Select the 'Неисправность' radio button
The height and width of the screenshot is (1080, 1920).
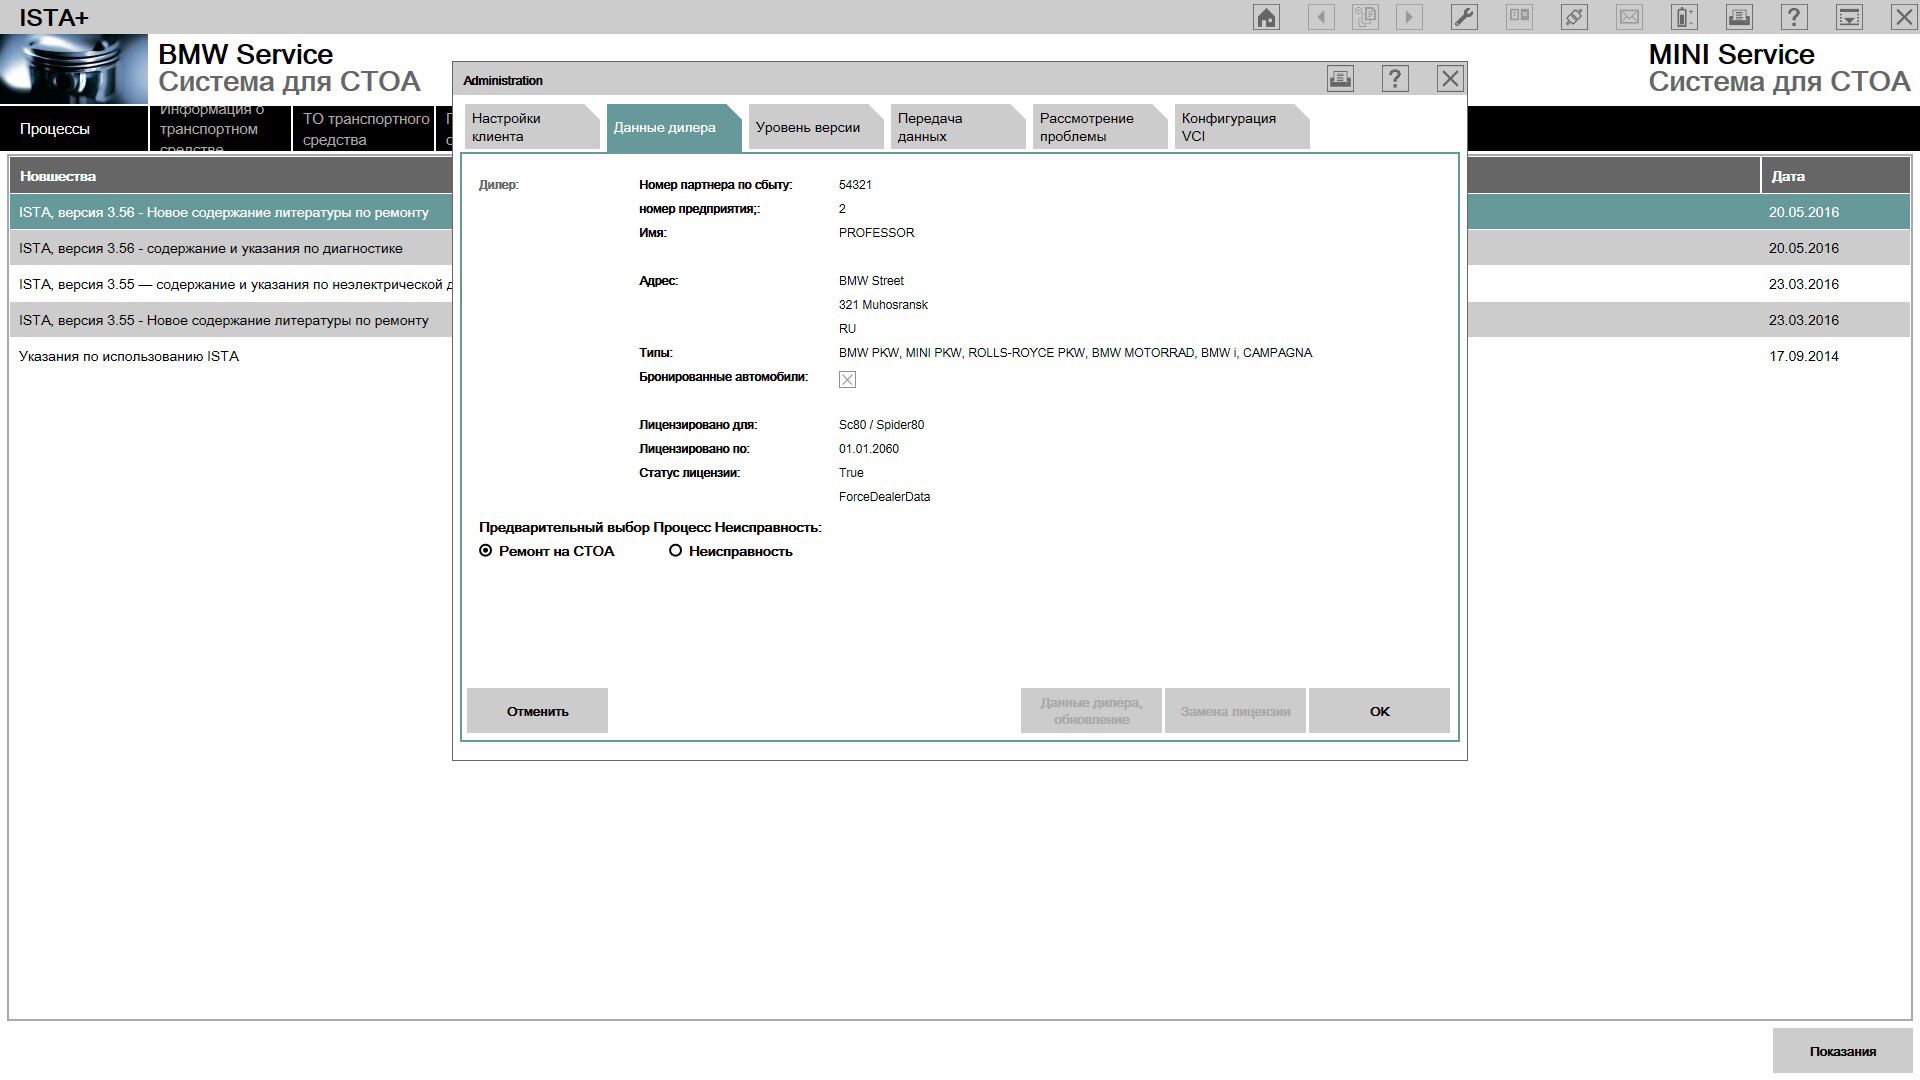[x=676, y=551]
